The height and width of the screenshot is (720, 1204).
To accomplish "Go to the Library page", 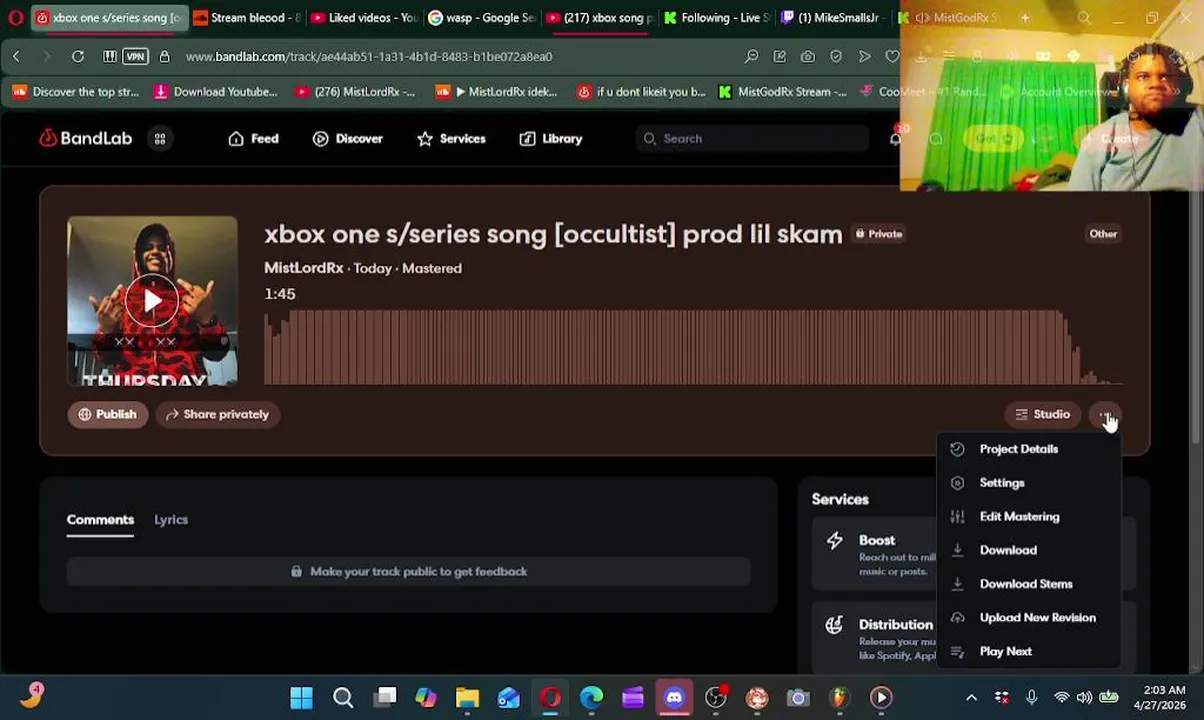I will pos(551,139).
